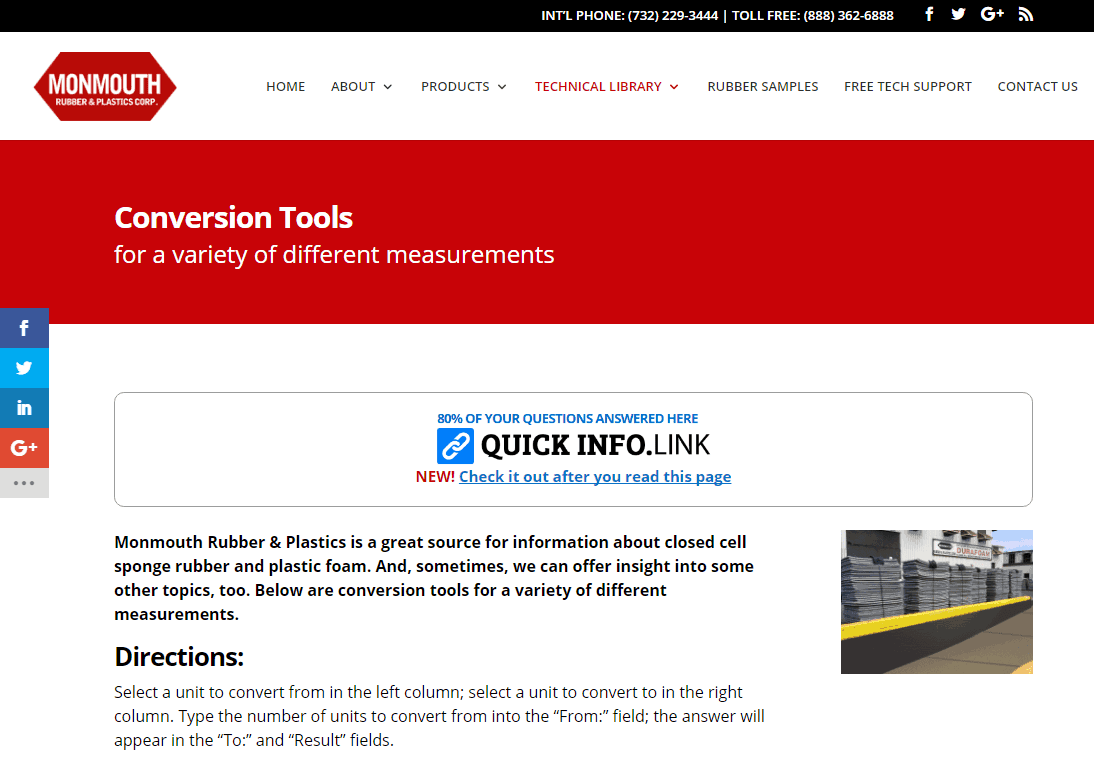Open the Facebook page from the header
The image size is (1094, 774).
tap(929, 14)
